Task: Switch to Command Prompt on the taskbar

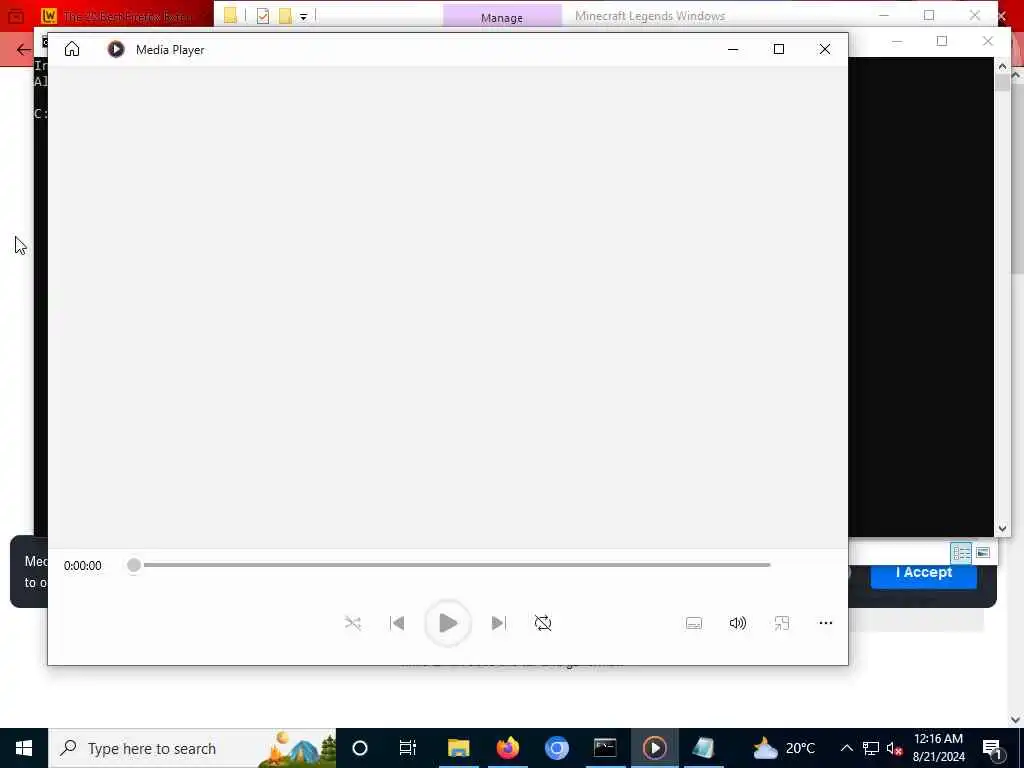Action: click(x=605, y=748)
